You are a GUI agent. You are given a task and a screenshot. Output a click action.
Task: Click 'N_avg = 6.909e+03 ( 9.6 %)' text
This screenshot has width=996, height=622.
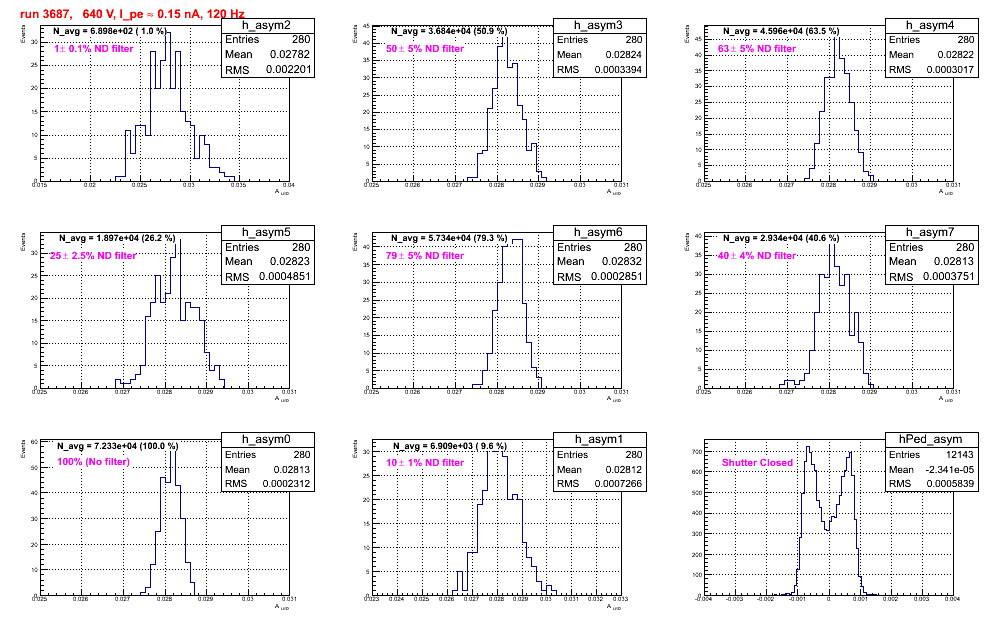450,446
